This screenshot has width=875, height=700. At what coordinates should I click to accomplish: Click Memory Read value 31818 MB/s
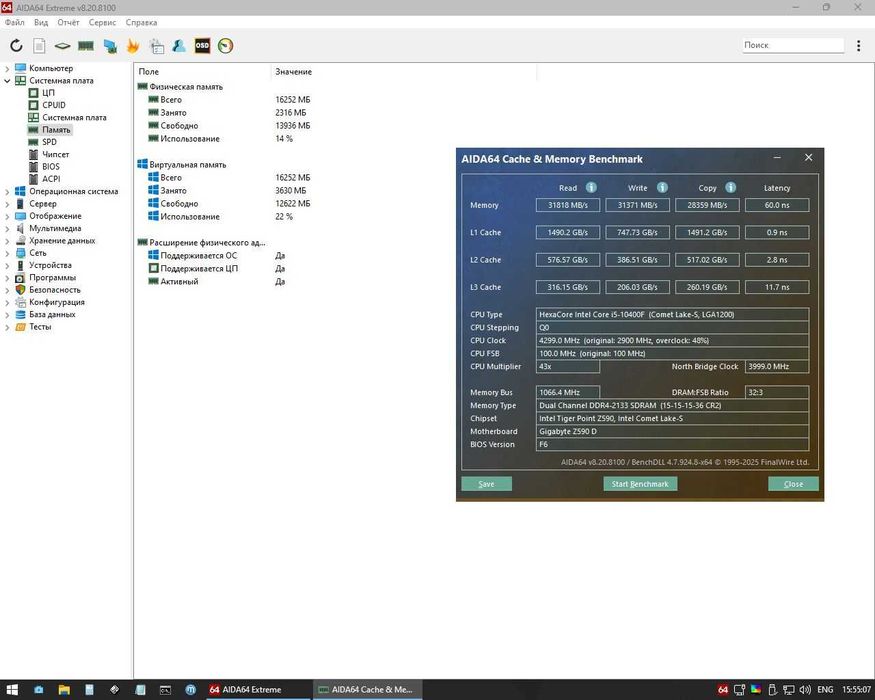click(x=568, y=205)
